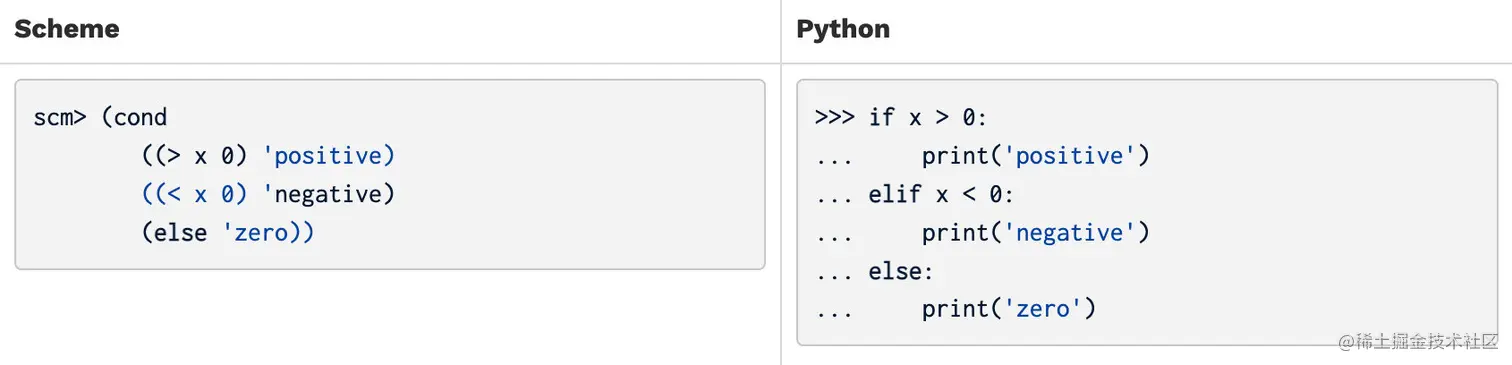Click print('zero') in Python code
Screen dimensions: 1512x365
(x=1009, y=309)
